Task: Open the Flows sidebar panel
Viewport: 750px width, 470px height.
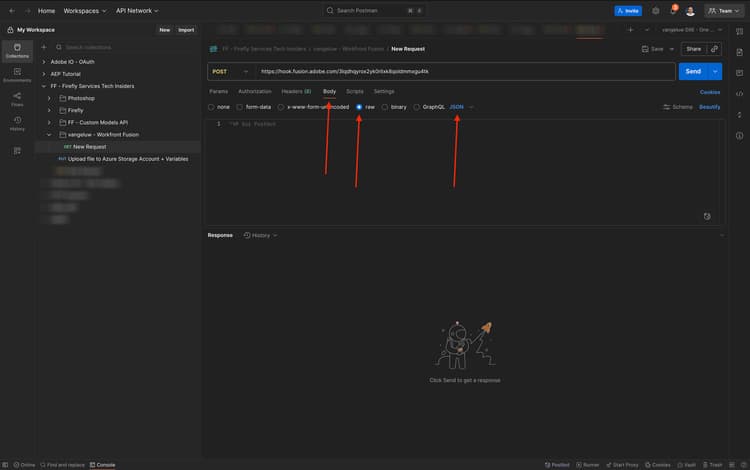Action: tap(17, 99)
